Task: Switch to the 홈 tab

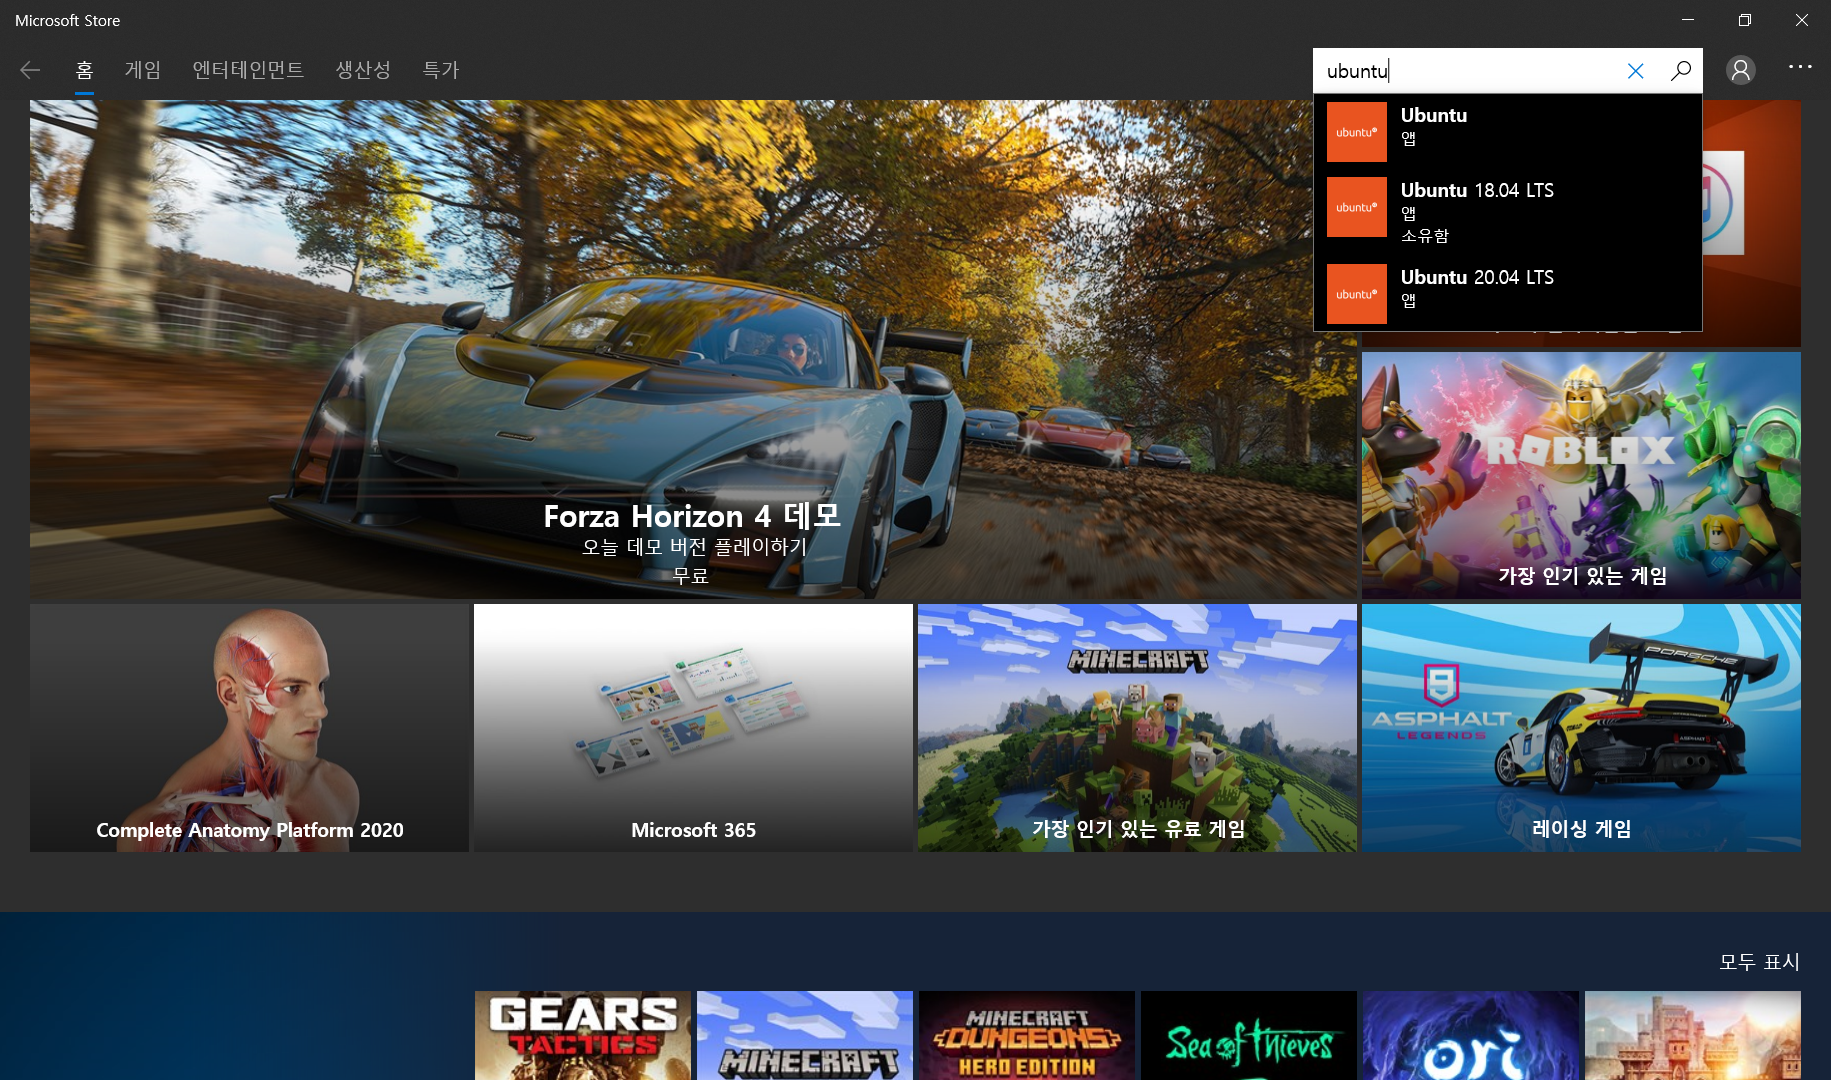Action: pos(84,70)
